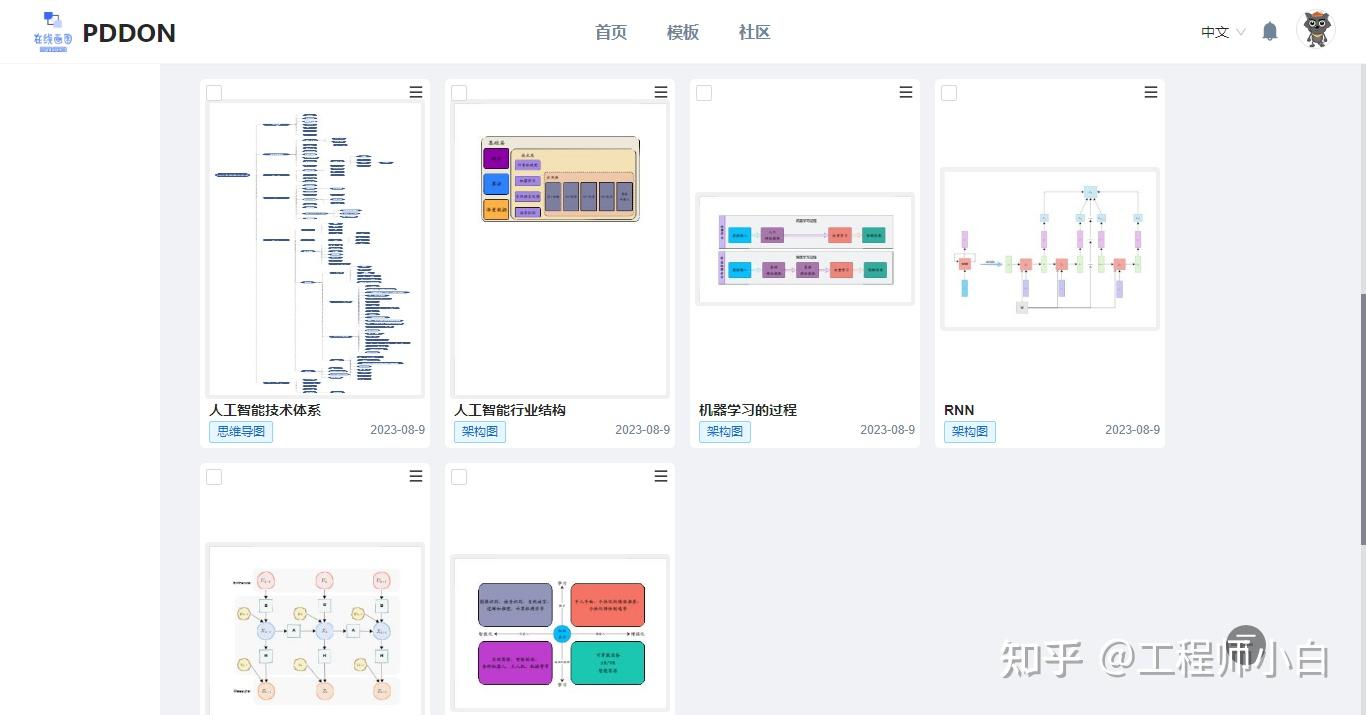Open card menu on RNN diagram
The height and width of the screenshot is (715, 1366).
1150,92
